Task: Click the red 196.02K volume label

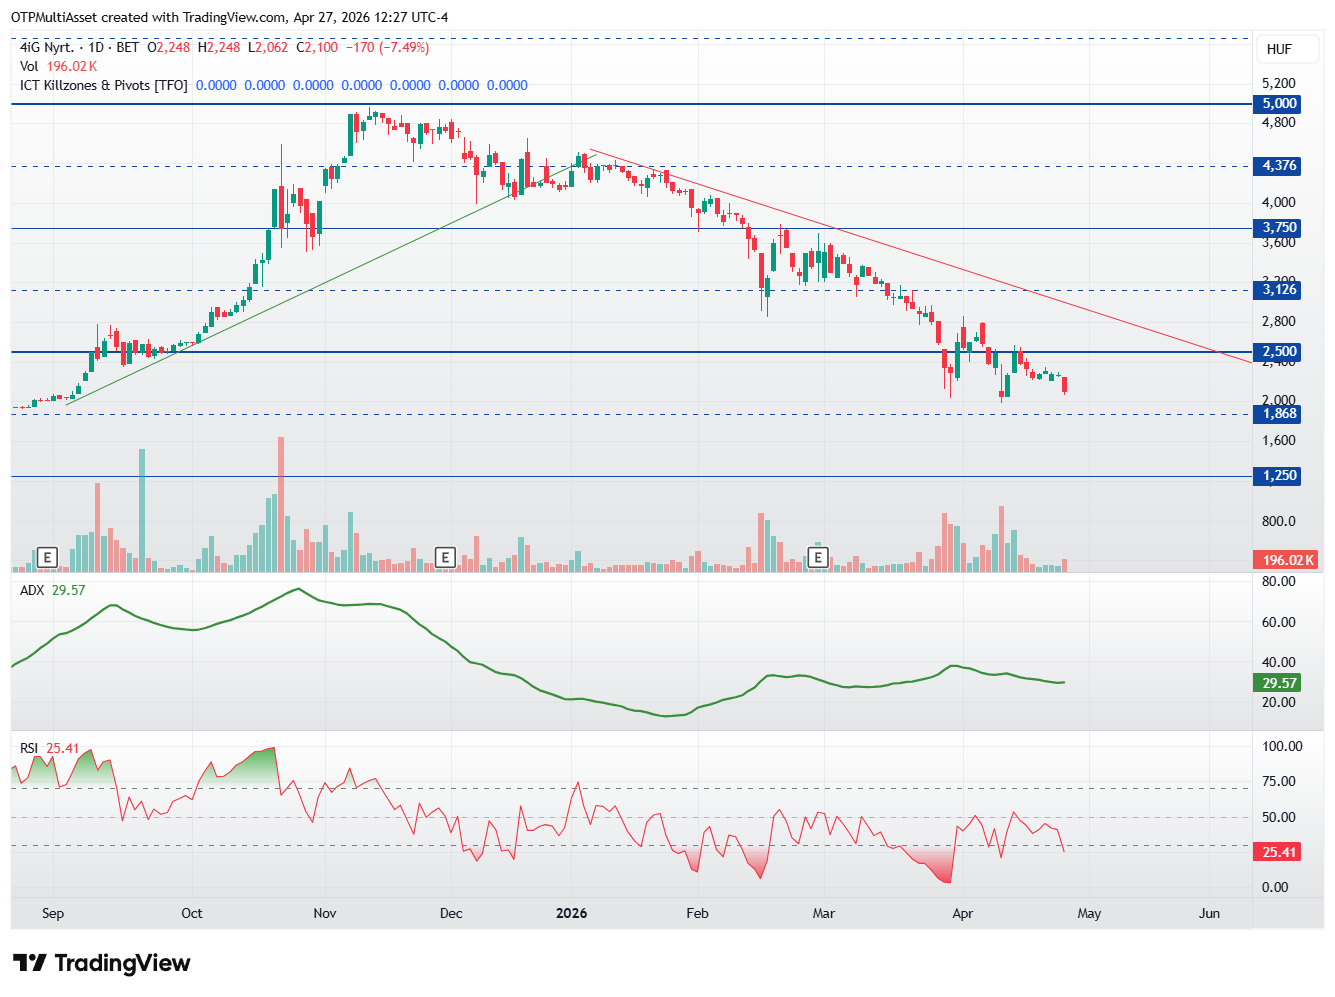Action: 1287,560
